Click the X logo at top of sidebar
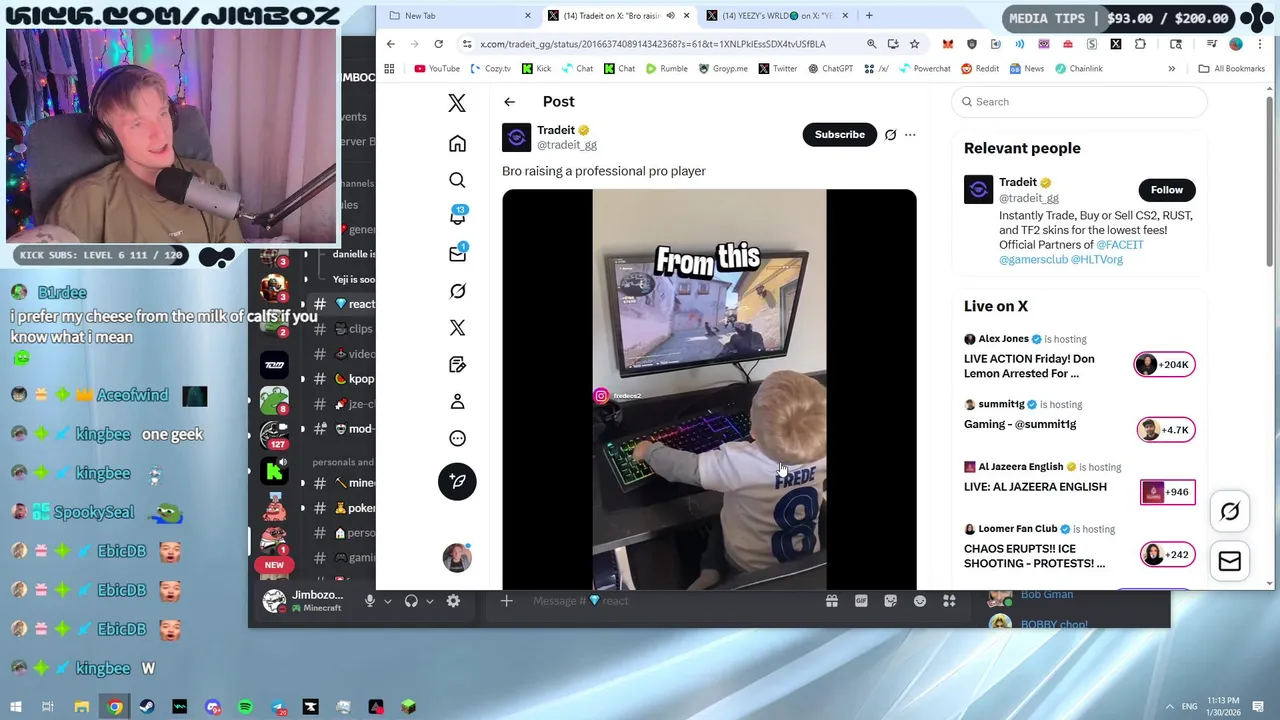Screen dimensions: 1280x720 pyautogui.click(x=457, y=102)
